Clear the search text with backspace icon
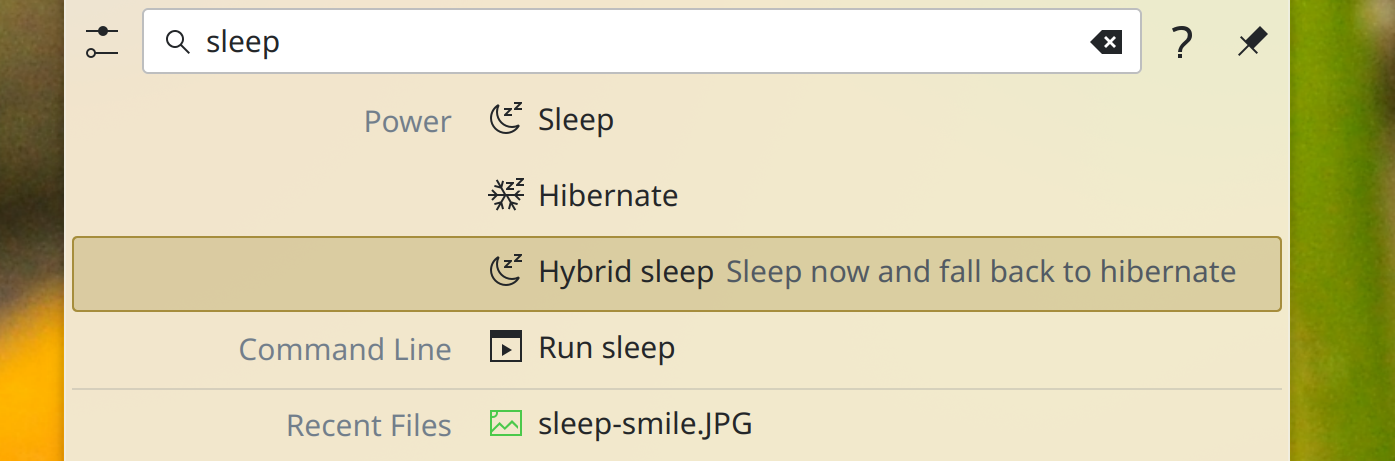The image size is (1395, 461). coord(1105,42)
